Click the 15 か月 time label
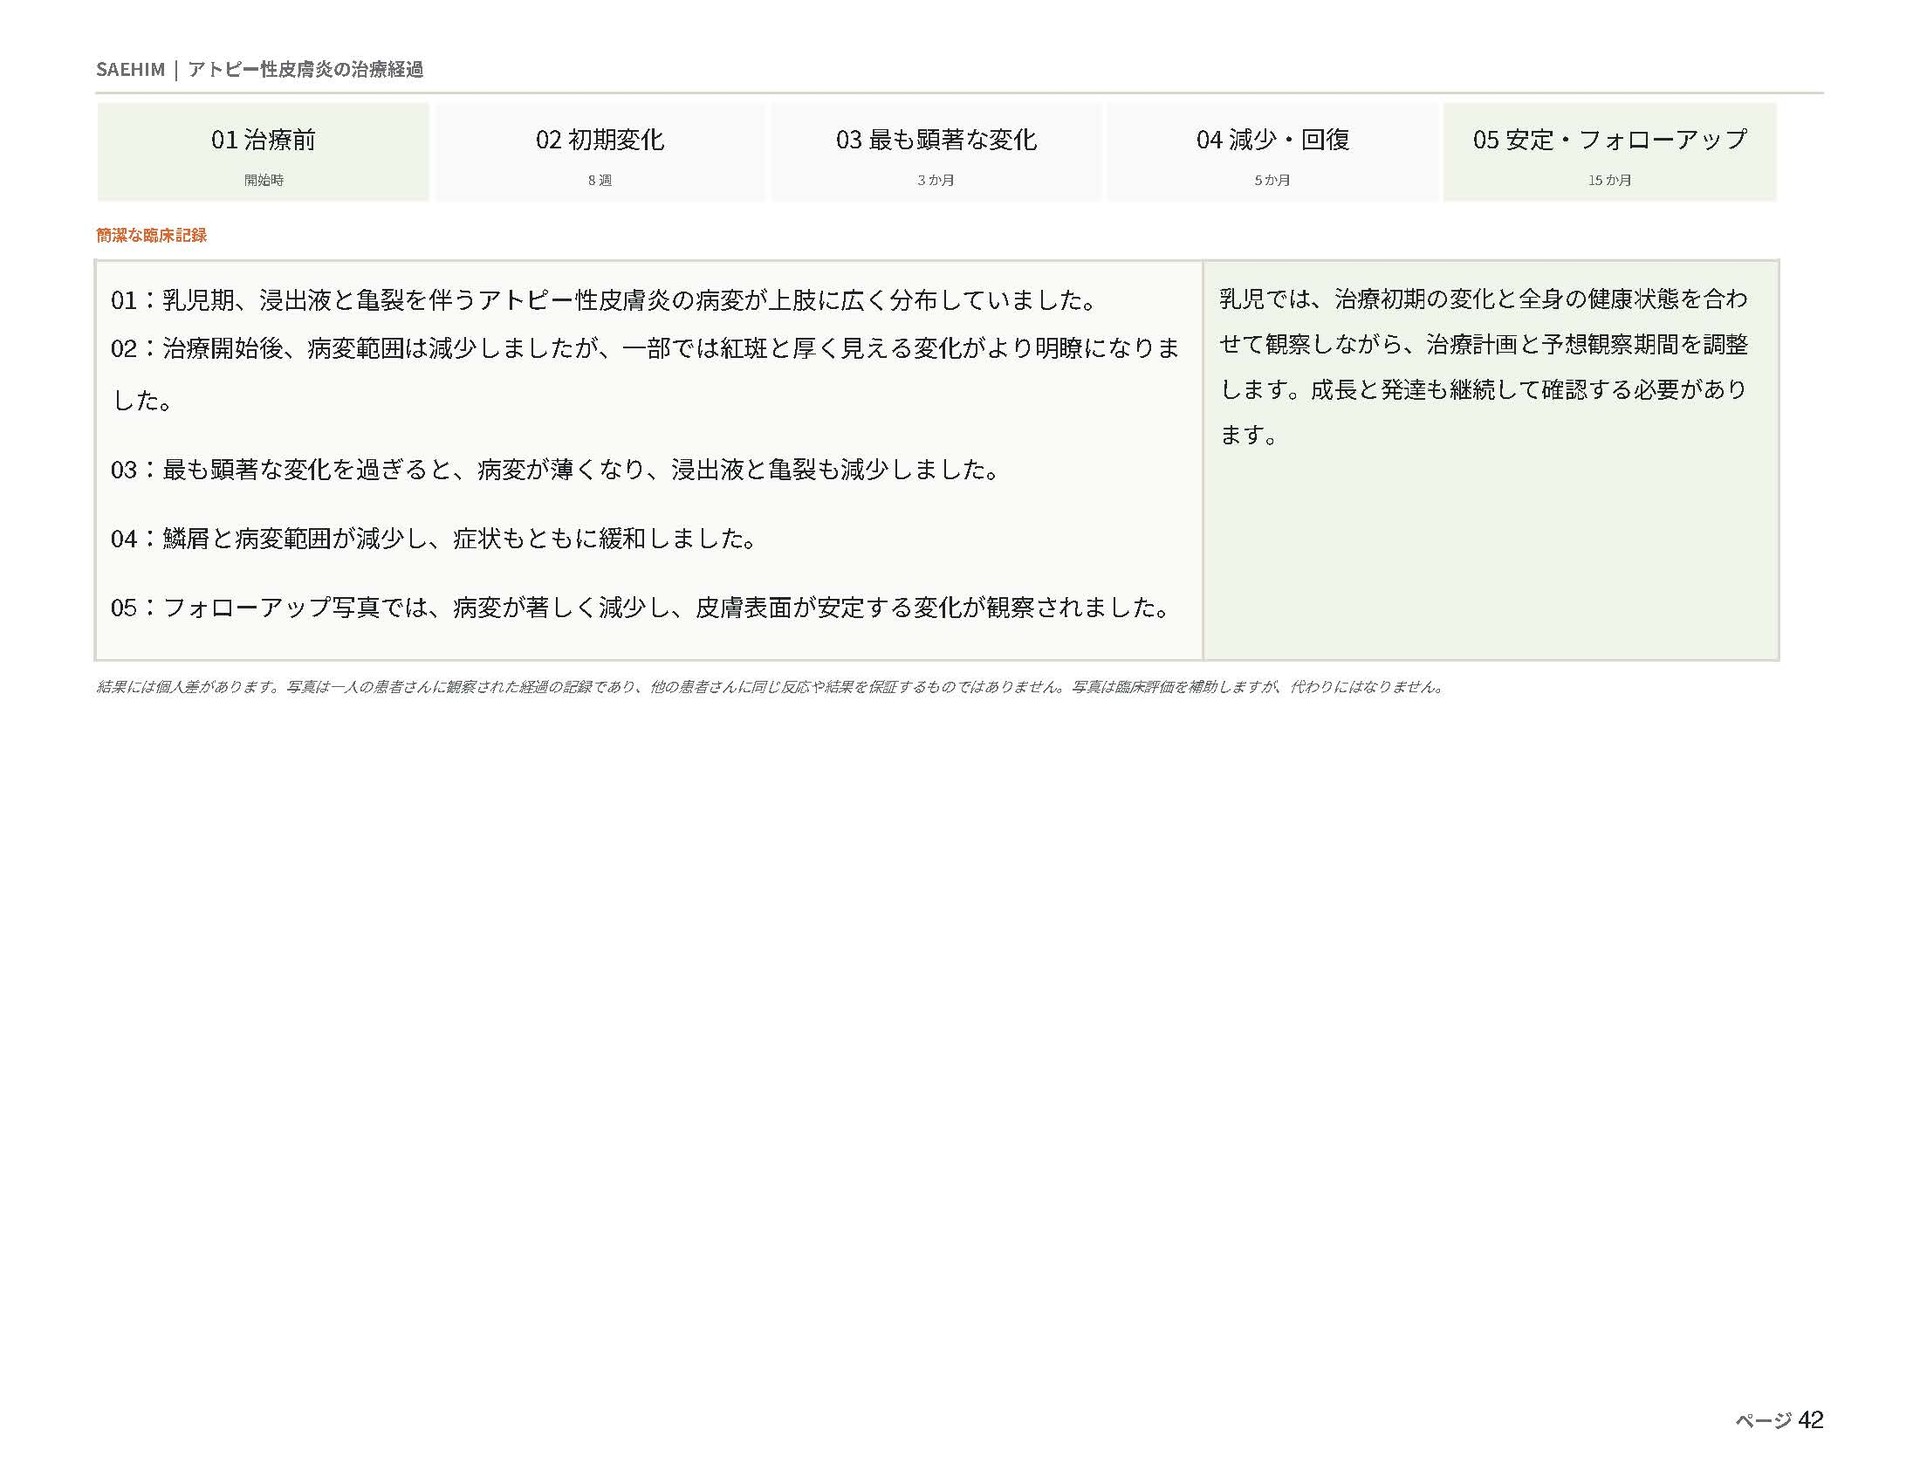The width and height of the screenshot is (1920, 1484). pyautogui.click(x=1610, y=180)
